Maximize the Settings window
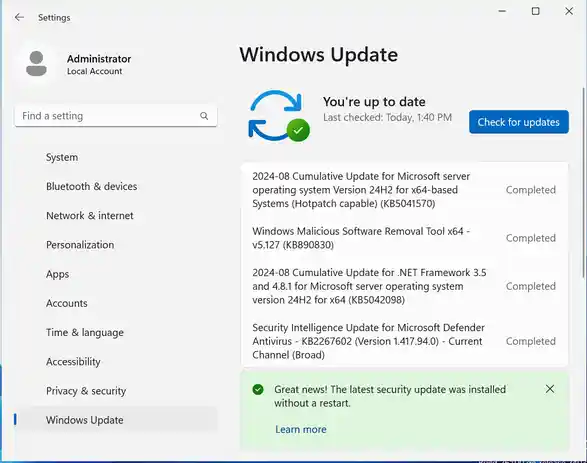Viewport: 587px width, 463px height. (536, 11)
